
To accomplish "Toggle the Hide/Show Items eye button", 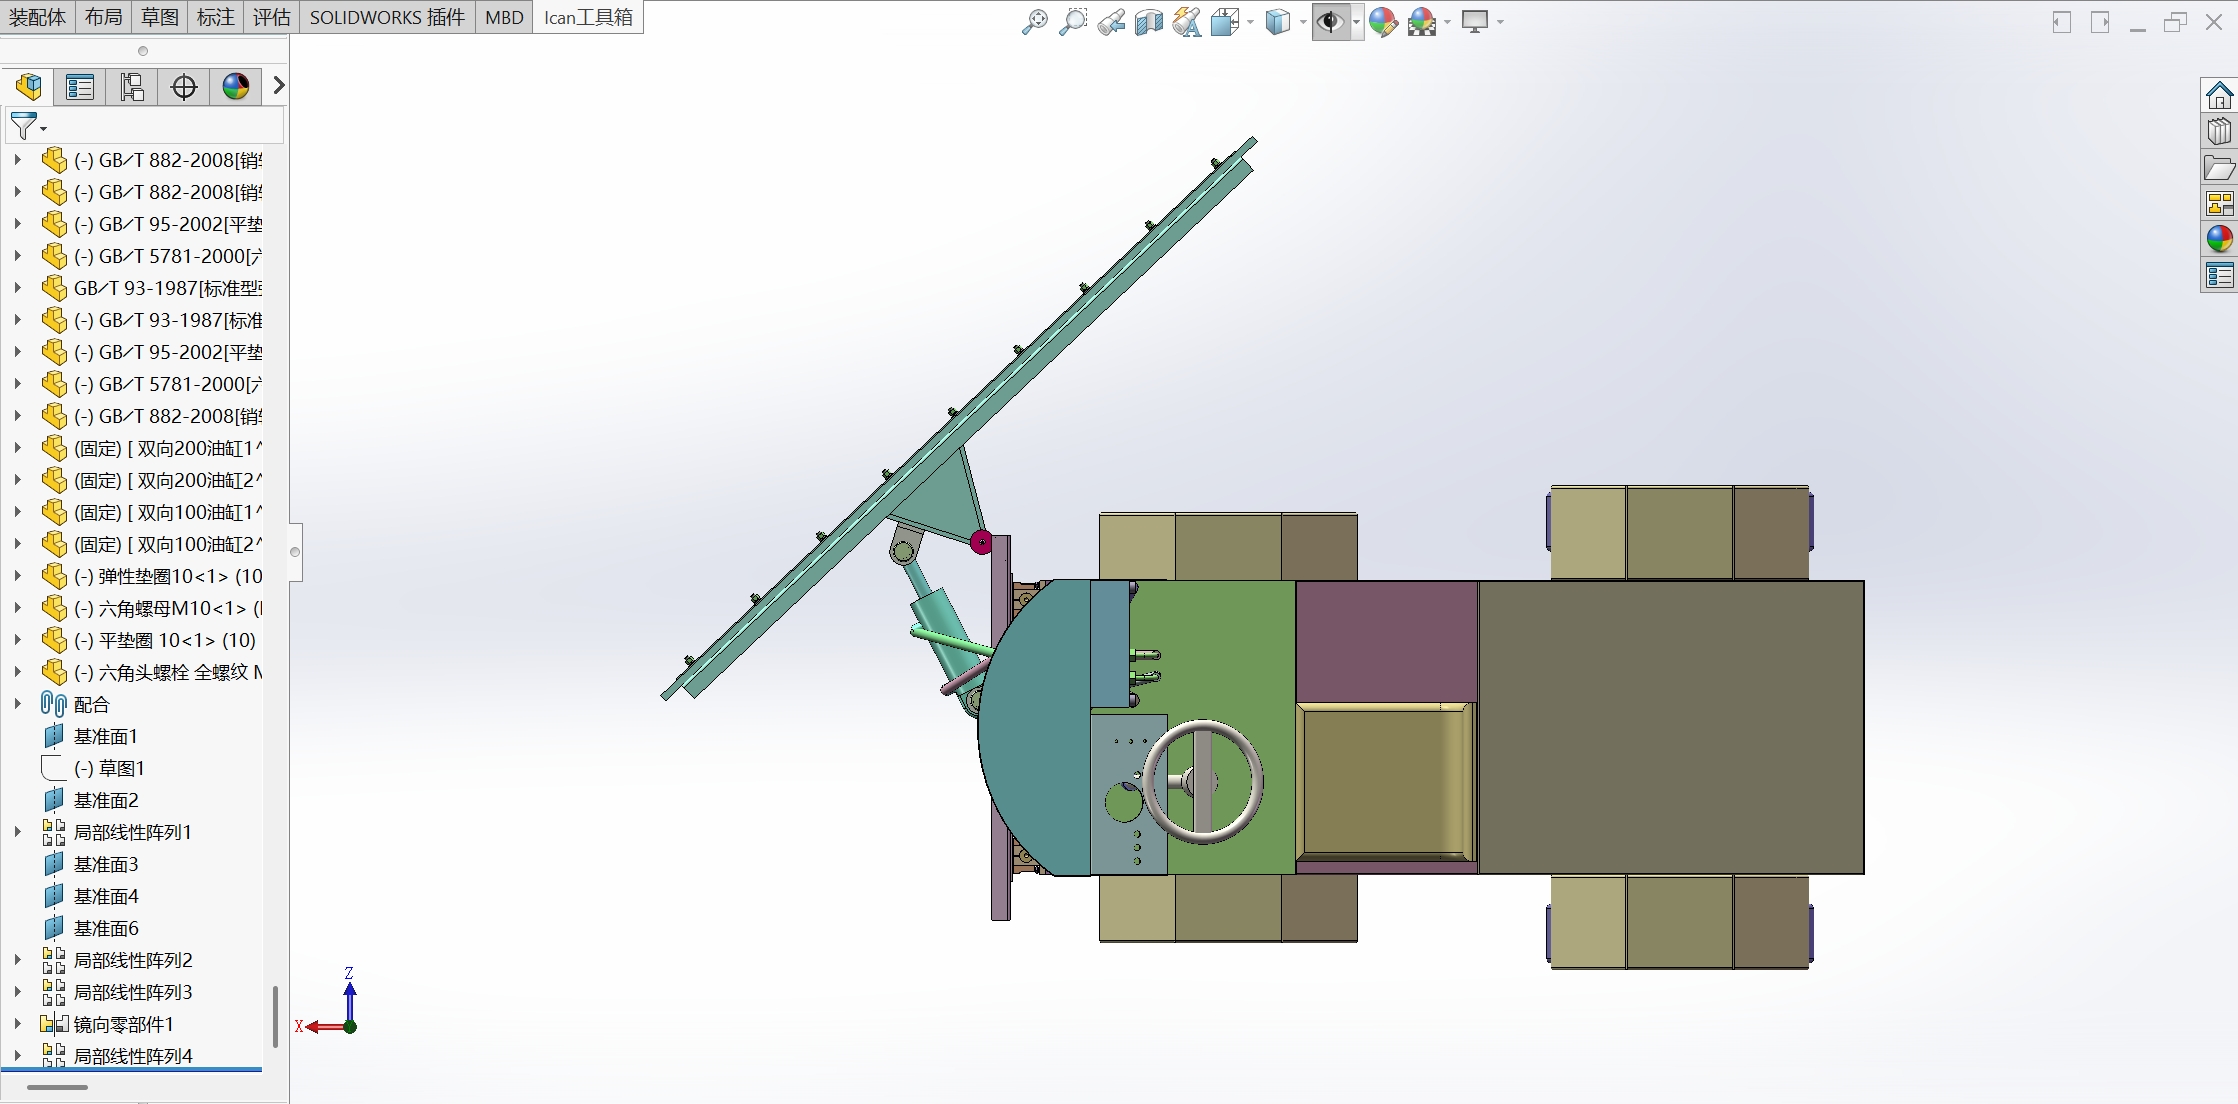I will coord(1330,21).
